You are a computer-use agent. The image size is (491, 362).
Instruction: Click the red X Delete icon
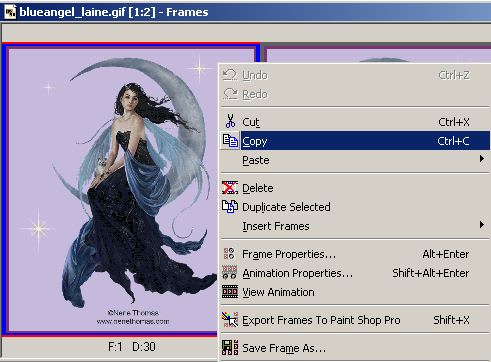tap(230, 188)
